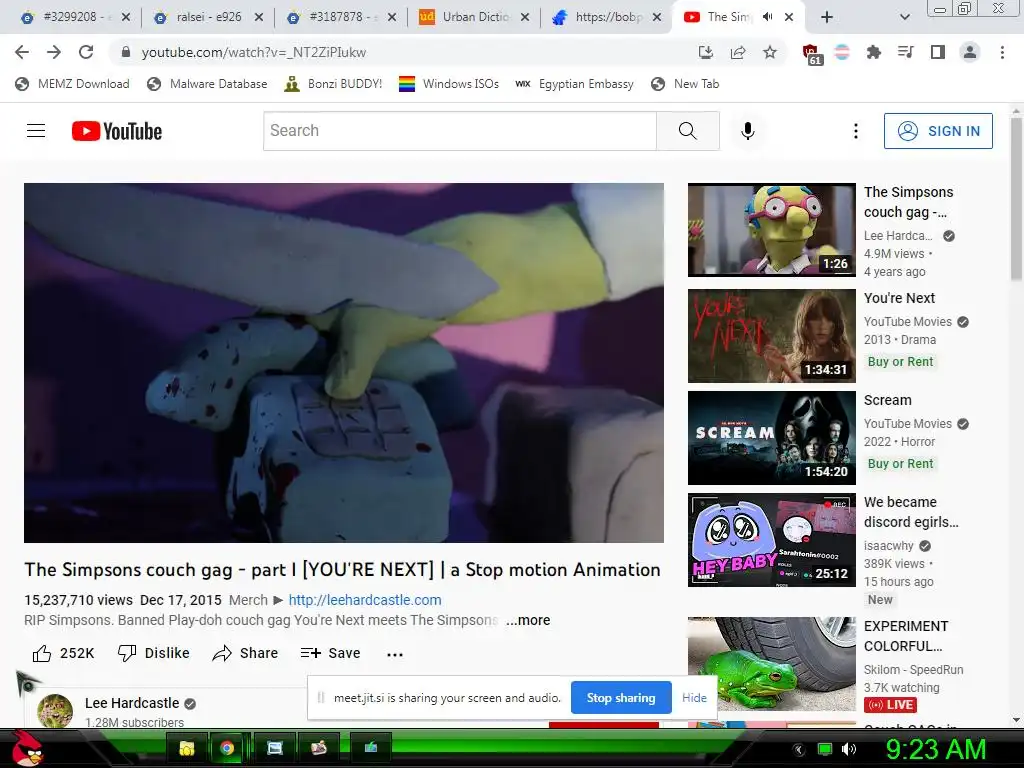1024x768 pixels.
Task: Open Egyptian Embassy bookmark
Action: 574,84
